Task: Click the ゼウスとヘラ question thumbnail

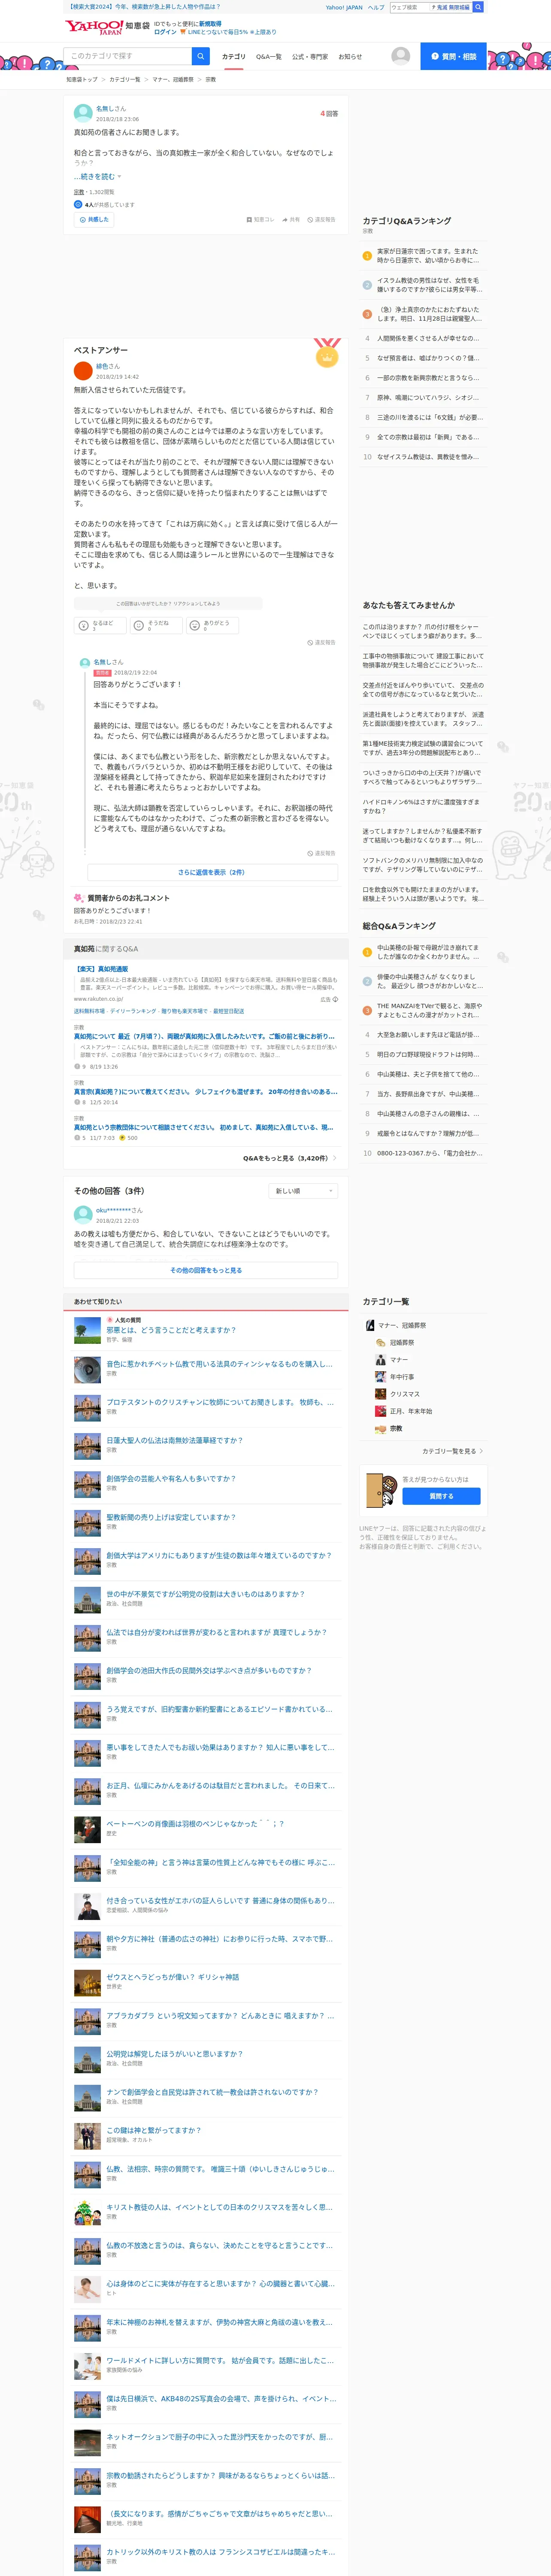Action: tap(87, 1984)
